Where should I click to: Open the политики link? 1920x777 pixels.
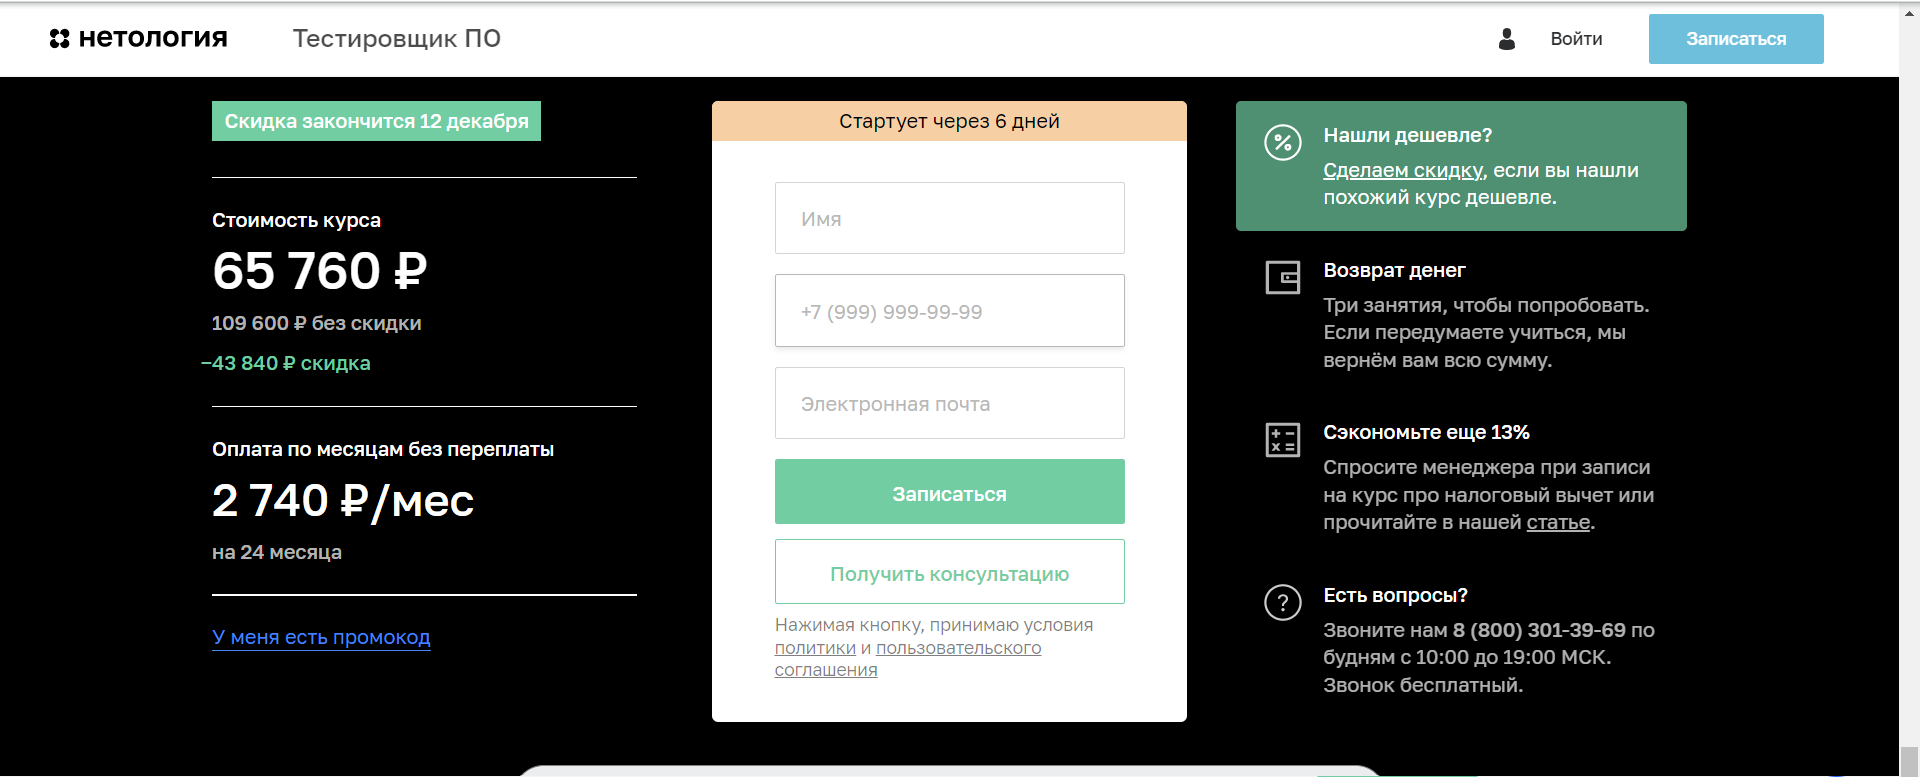point(815,648)
